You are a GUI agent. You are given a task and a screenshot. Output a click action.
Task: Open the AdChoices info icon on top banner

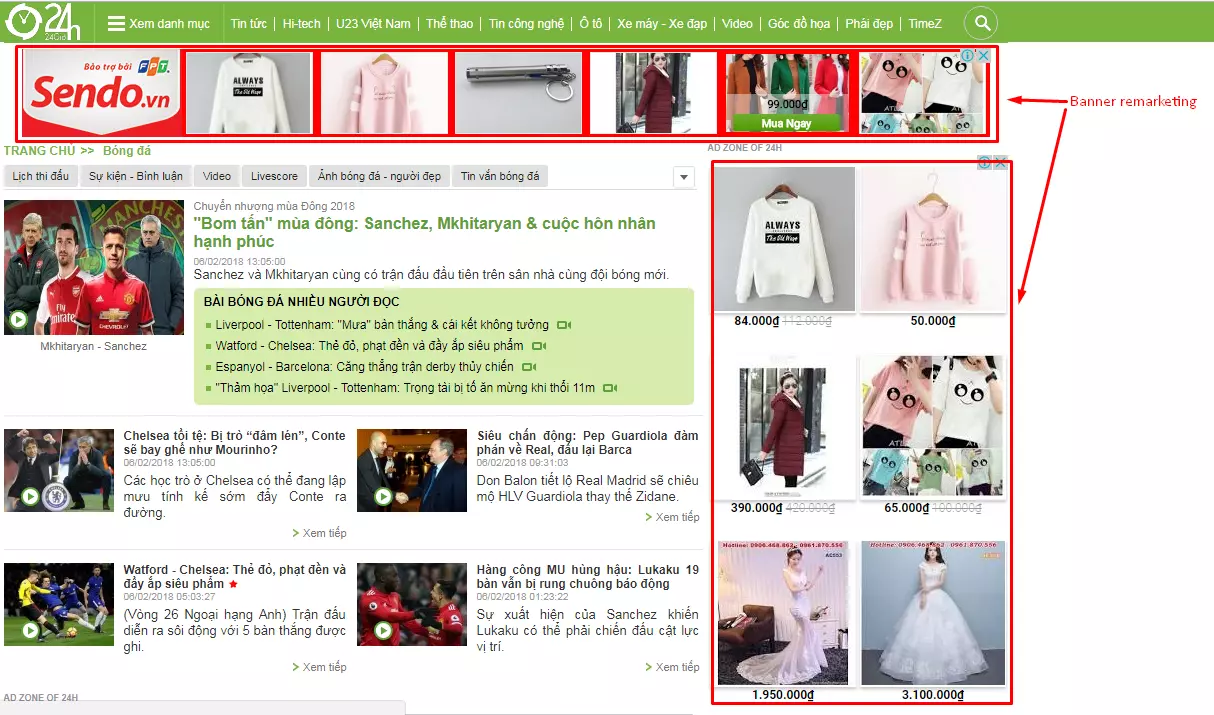(x=968, y=56)
